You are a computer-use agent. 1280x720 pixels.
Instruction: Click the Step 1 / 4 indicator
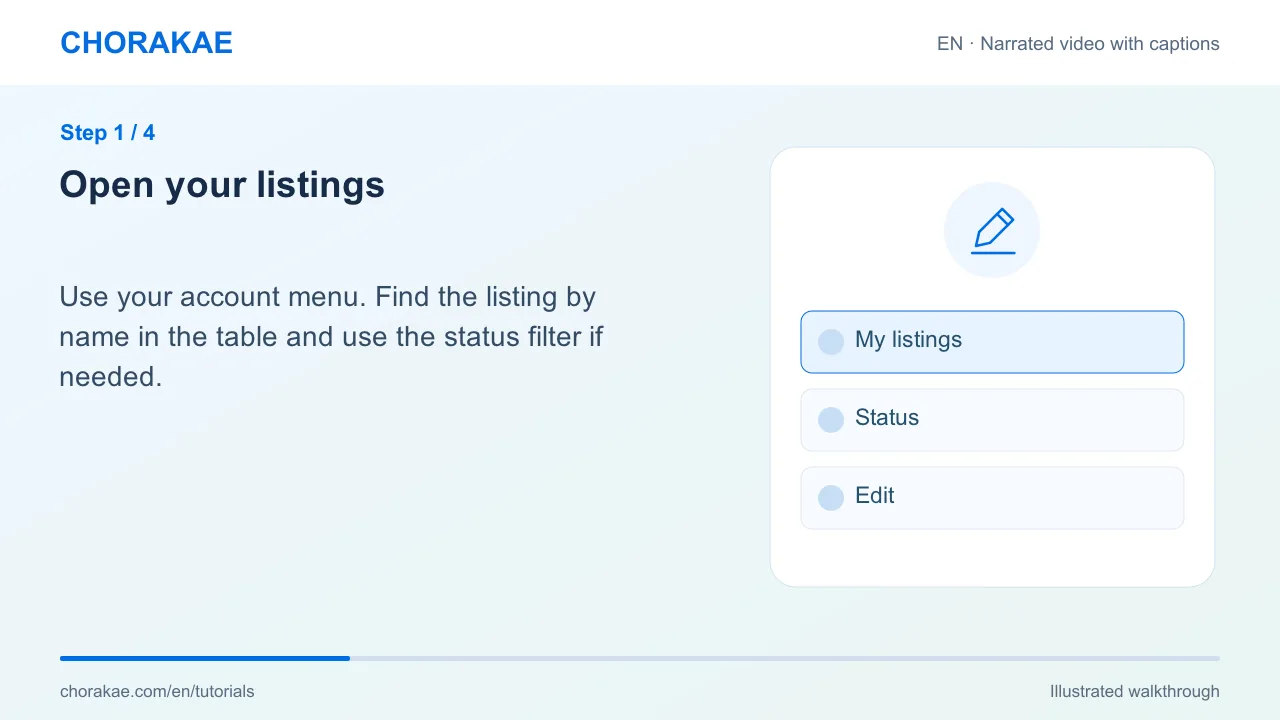107,133
